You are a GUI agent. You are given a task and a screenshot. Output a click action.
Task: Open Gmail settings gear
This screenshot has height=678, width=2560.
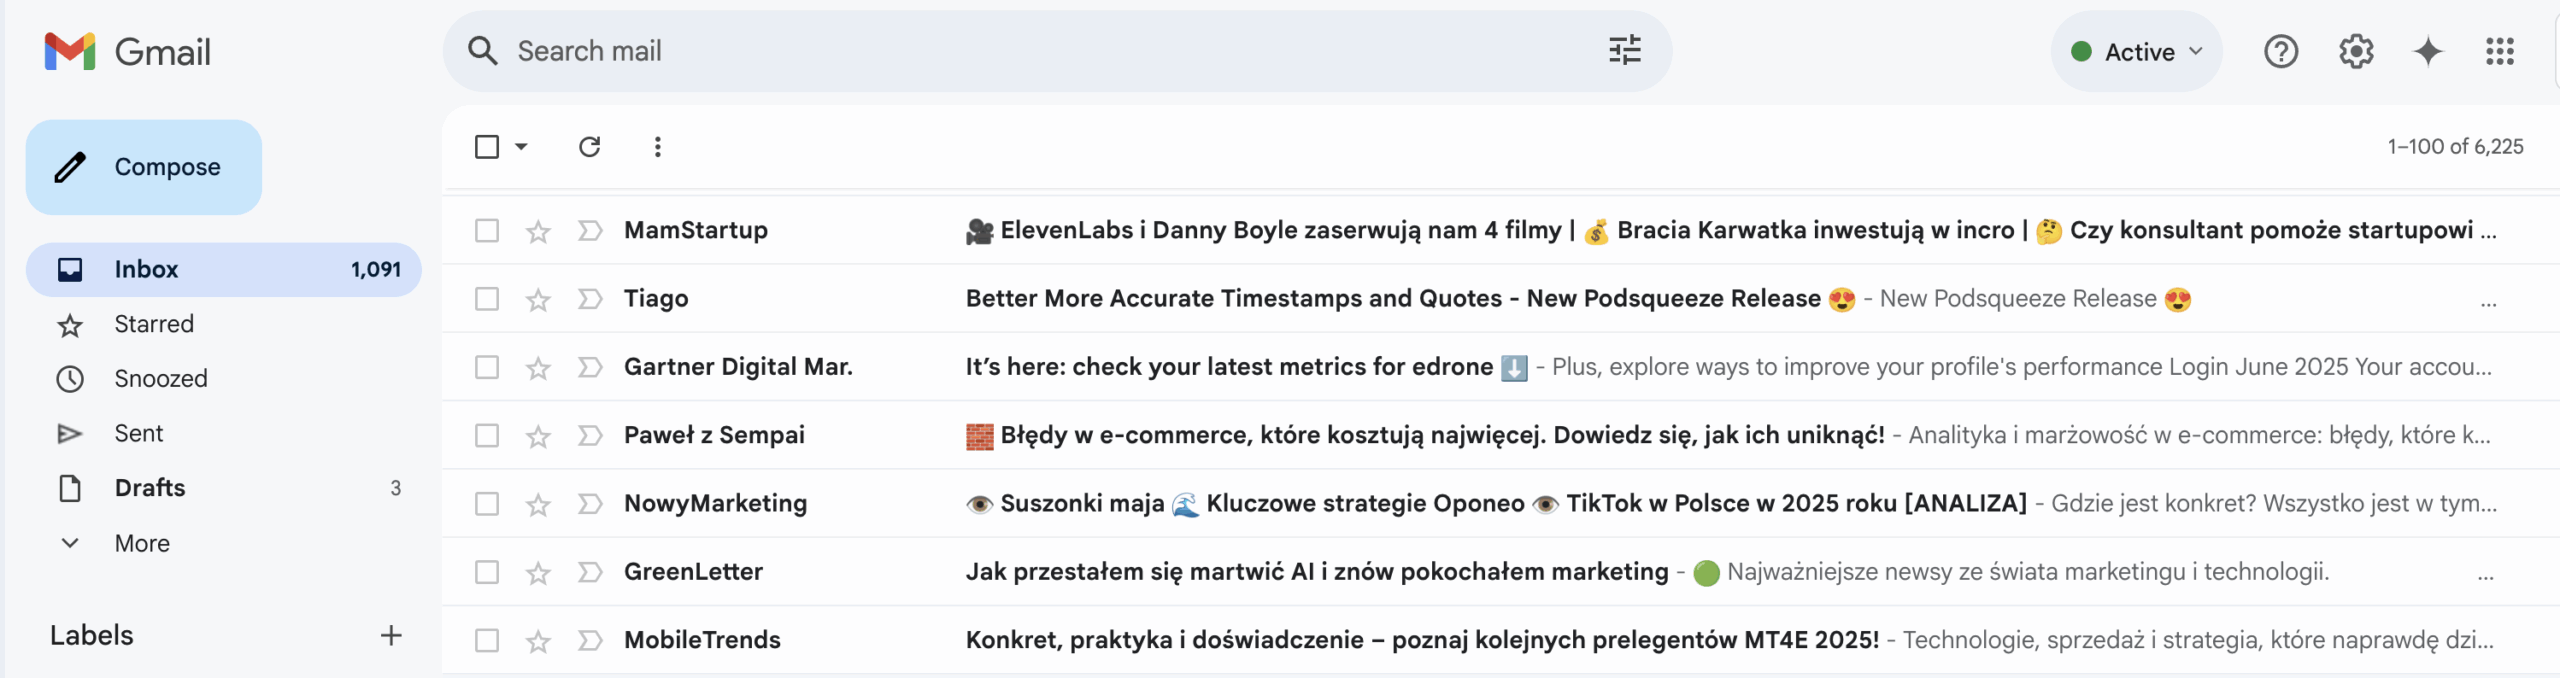pyautogui.click(x=2356, y=51)
